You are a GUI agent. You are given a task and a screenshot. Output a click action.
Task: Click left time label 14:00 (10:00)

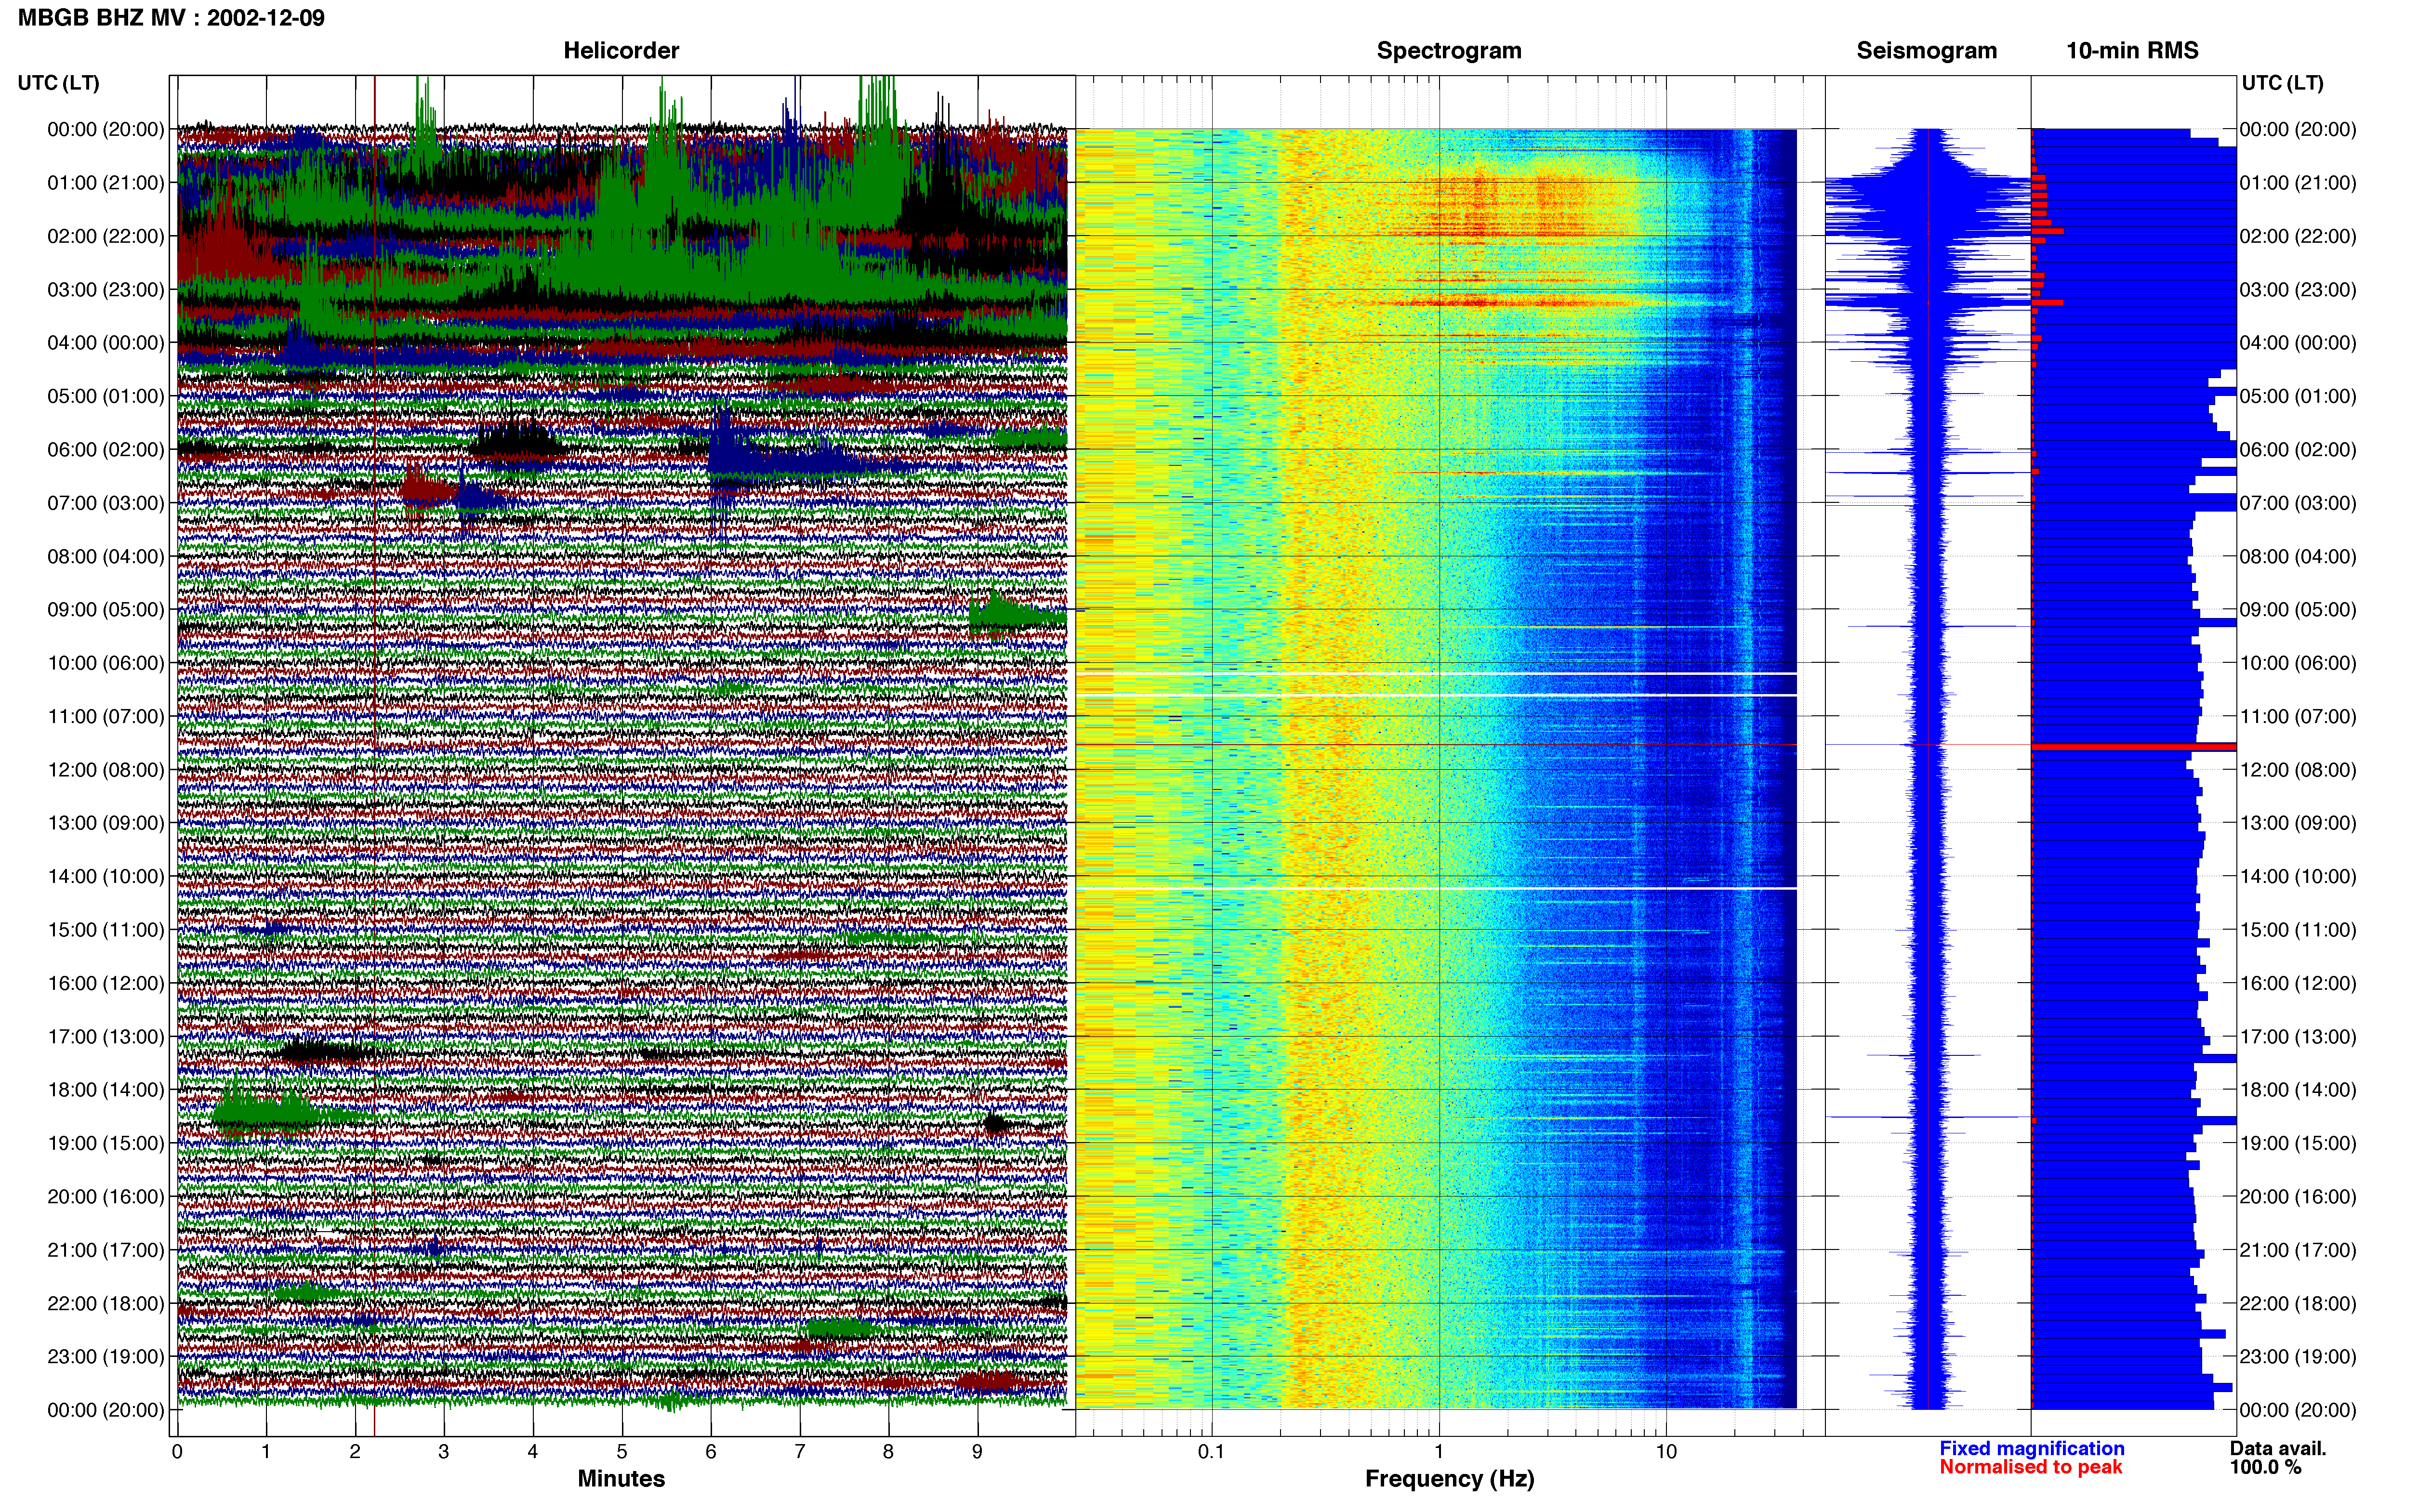(x=106, y=877)
